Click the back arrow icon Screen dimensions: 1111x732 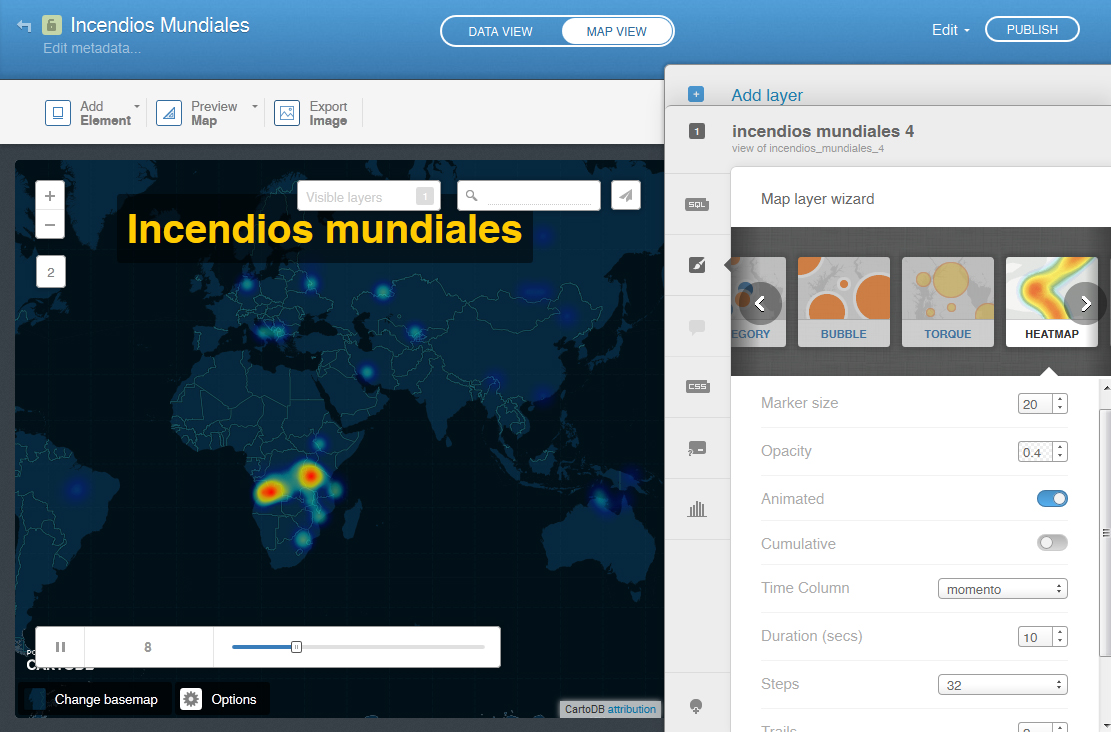click(x=24, y=26)
